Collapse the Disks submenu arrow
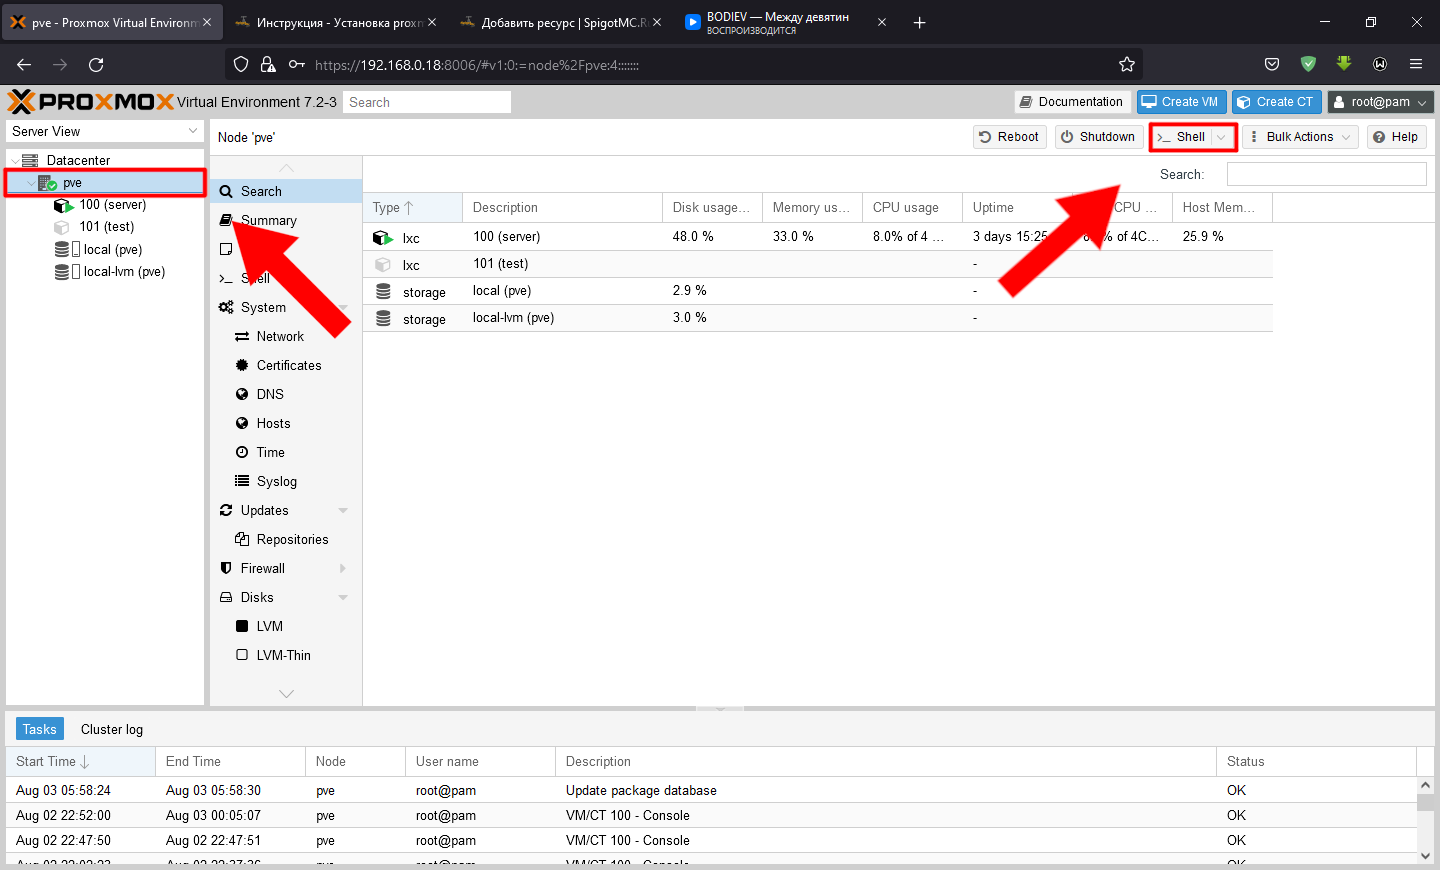Image resolution: width=1440 pixels, height=870 pixels. (343, 597)
